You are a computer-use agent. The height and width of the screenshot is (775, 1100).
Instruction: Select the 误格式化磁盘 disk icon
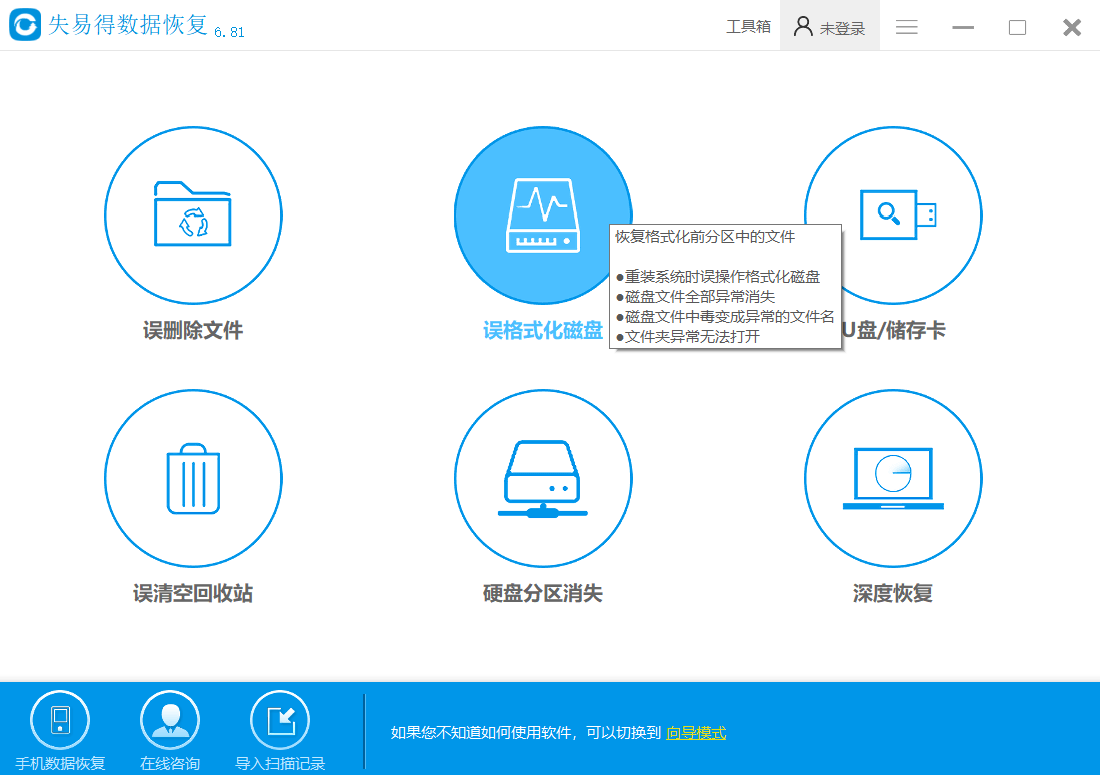tap(543, 215)
